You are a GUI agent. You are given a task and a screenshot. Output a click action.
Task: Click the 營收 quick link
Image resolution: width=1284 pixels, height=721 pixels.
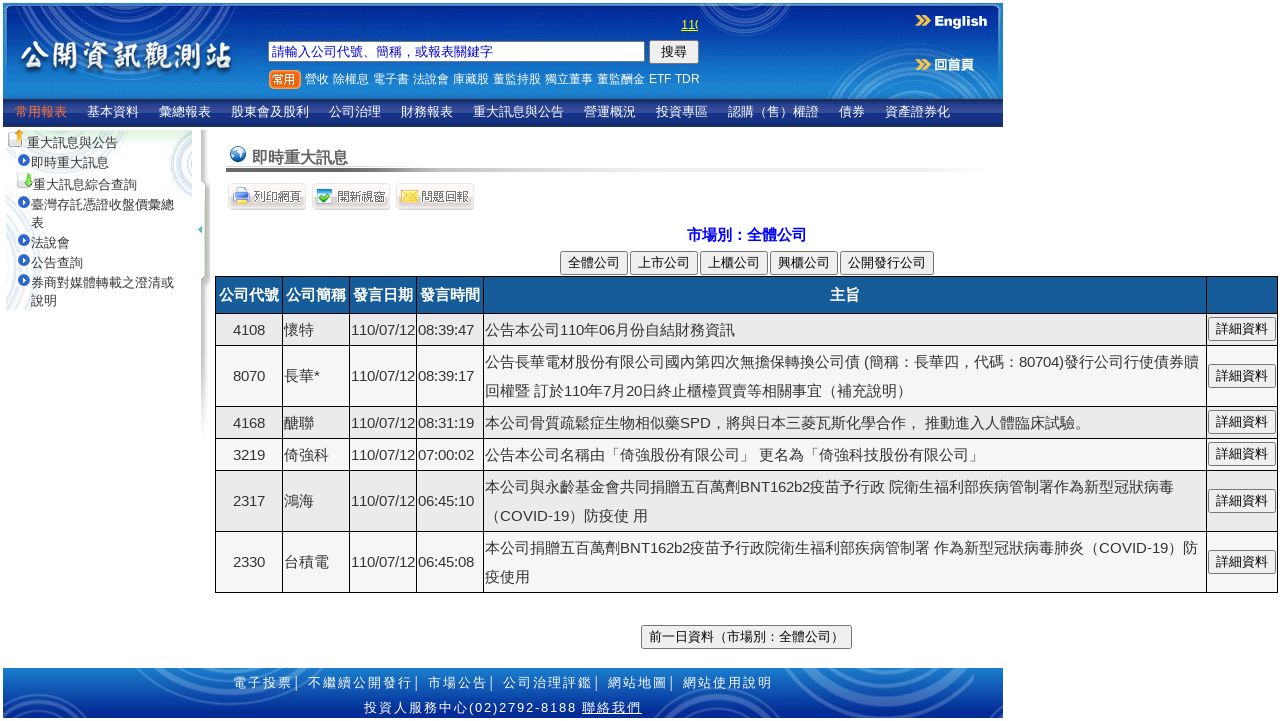317,79
